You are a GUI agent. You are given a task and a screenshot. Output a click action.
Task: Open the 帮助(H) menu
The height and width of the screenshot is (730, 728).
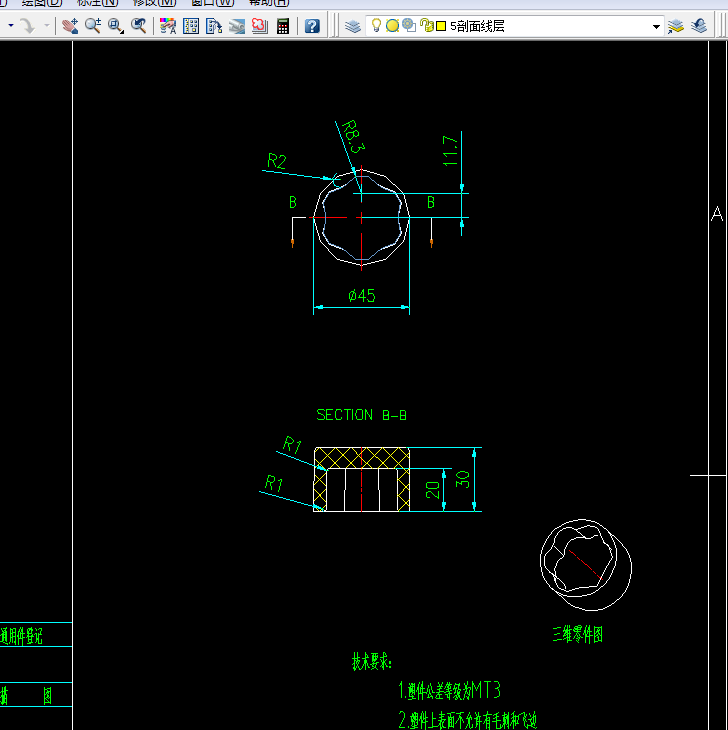(270, 3)
